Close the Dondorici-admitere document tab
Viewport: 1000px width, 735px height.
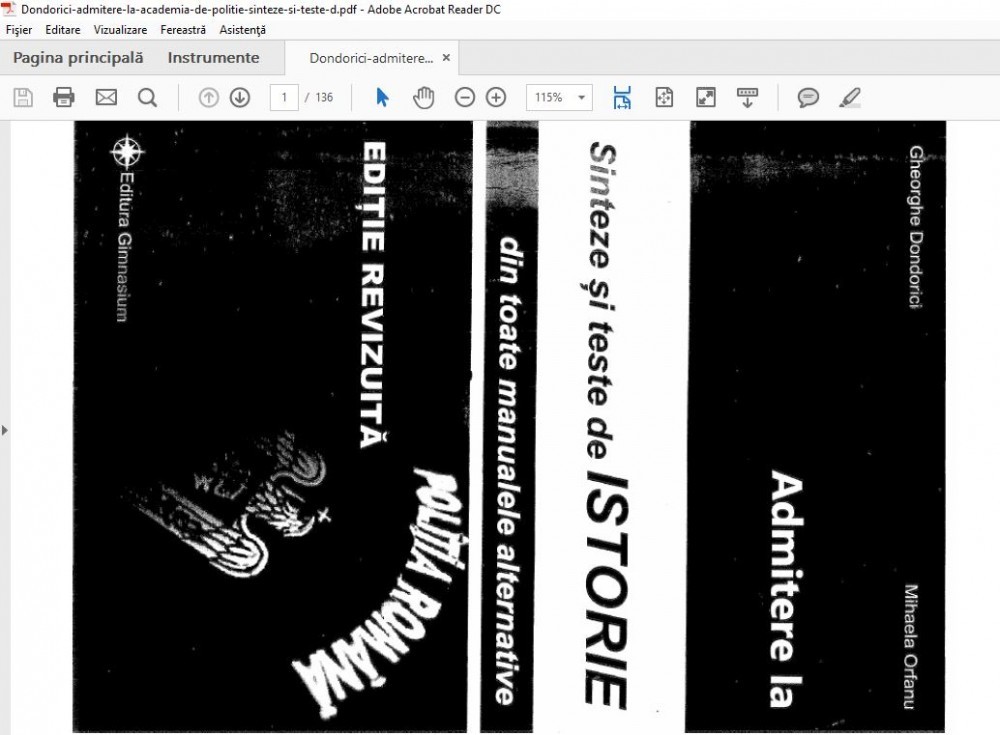(446, 57)
